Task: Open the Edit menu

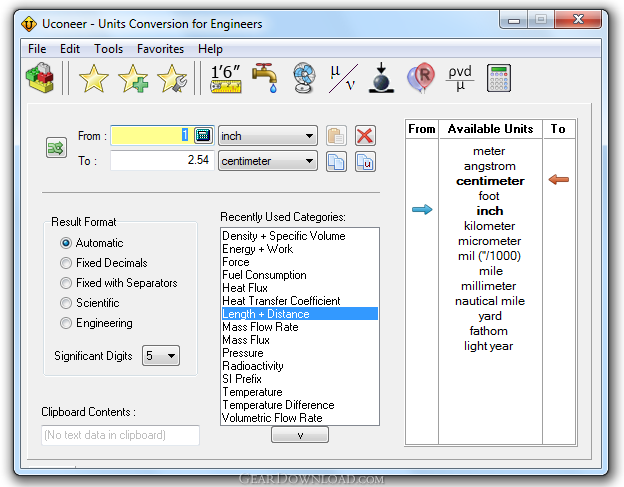Action: click(x=70, y=49)
